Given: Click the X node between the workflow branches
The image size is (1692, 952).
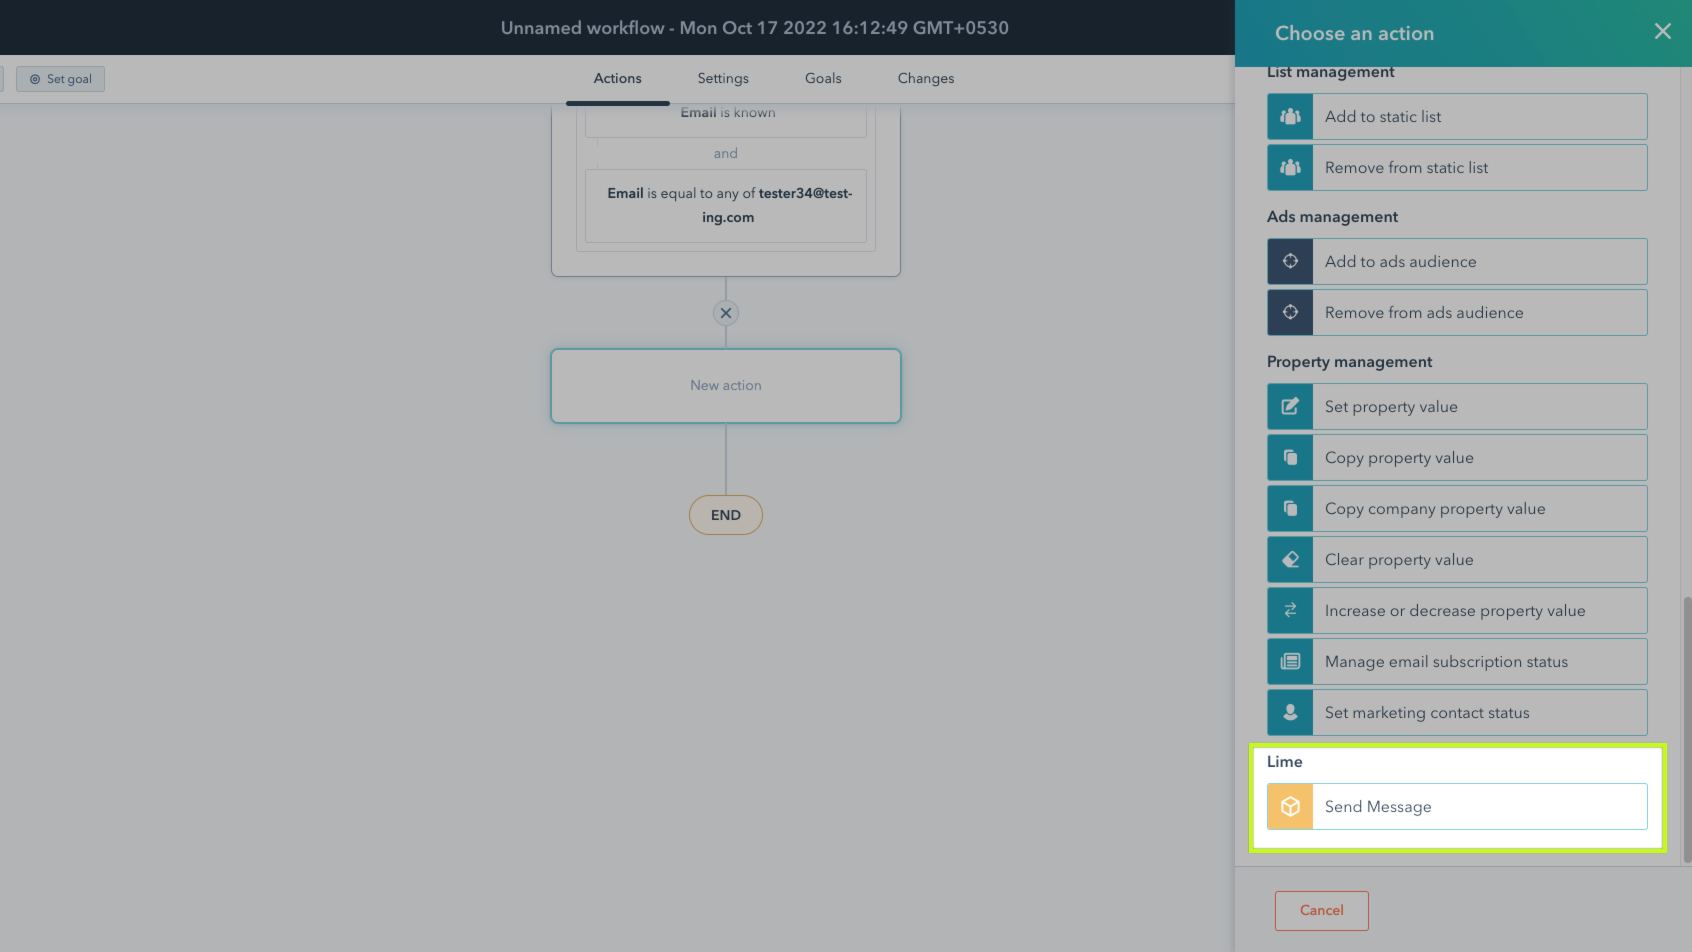Looking at the screenshot, I should point(725,312).
